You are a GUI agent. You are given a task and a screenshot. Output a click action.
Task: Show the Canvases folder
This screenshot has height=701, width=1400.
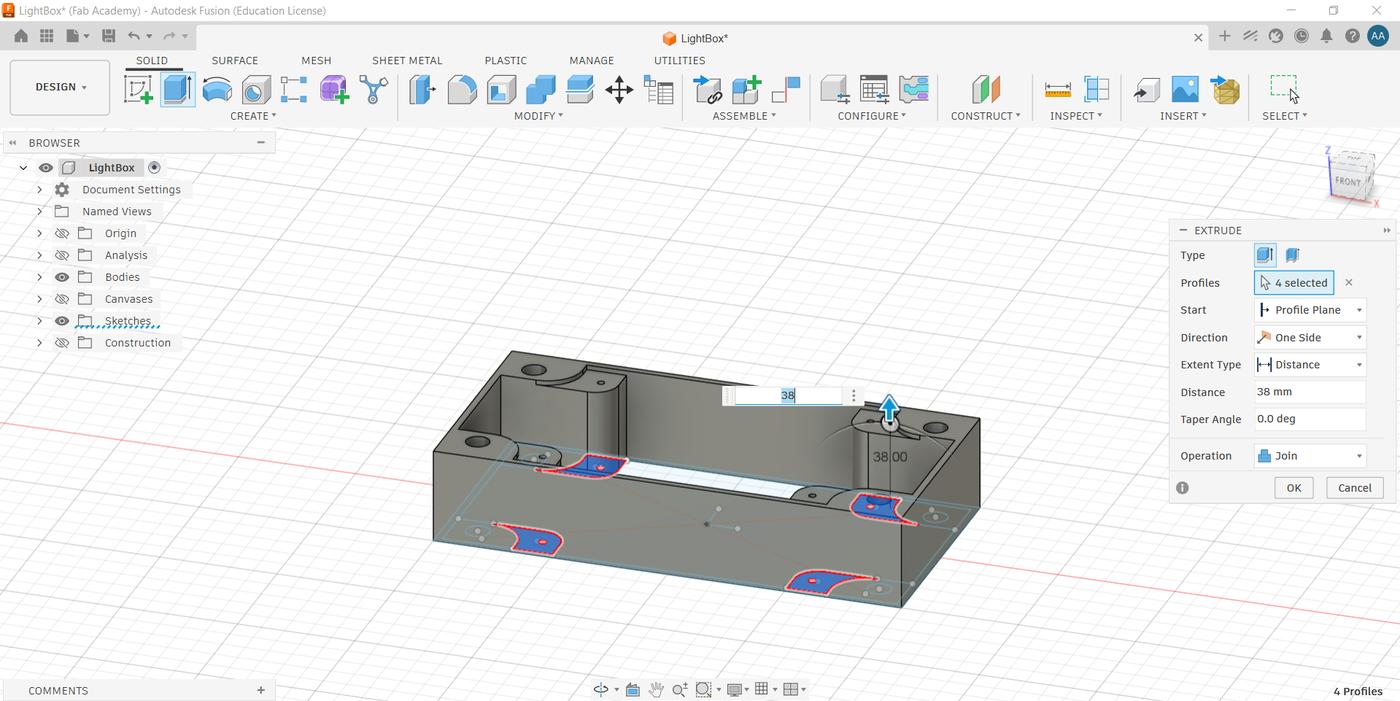click(62, 299)
